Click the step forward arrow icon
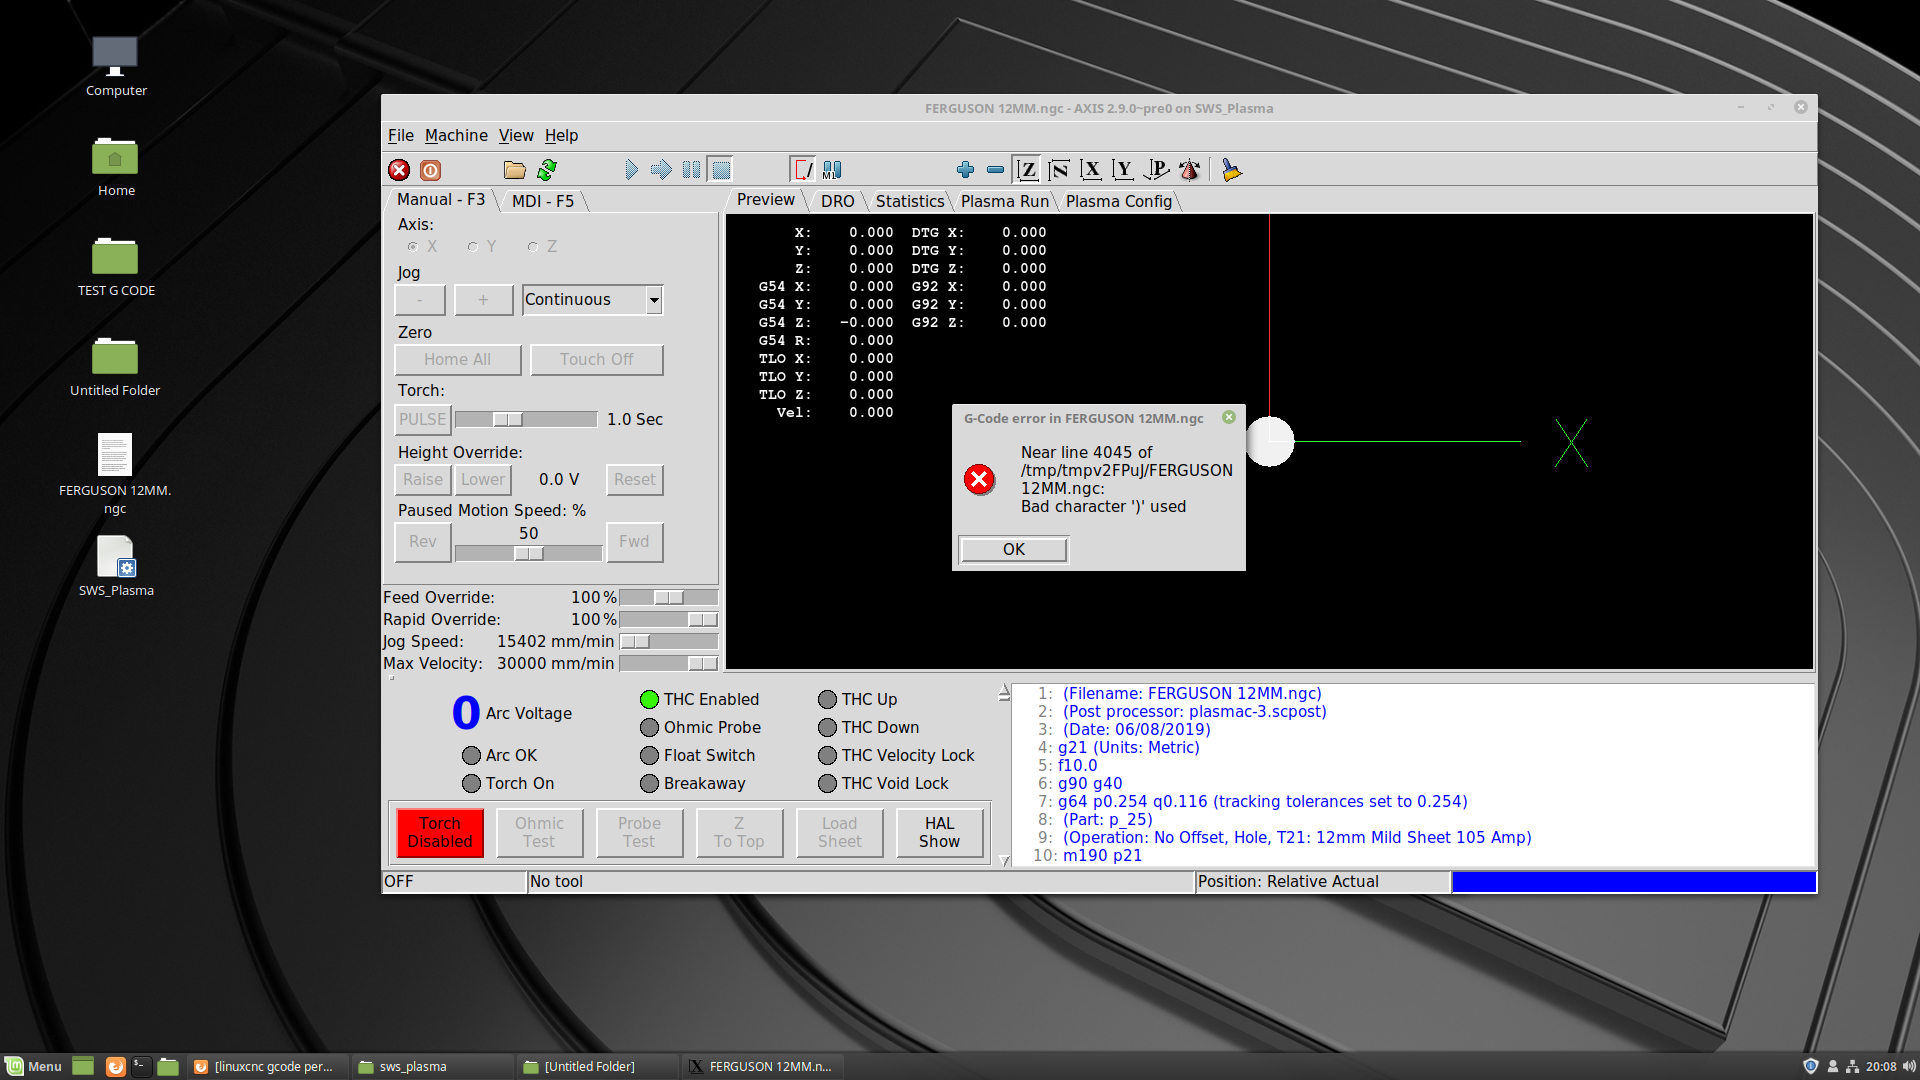This screenshot has width=1920, height=1080. coord(661,170)
